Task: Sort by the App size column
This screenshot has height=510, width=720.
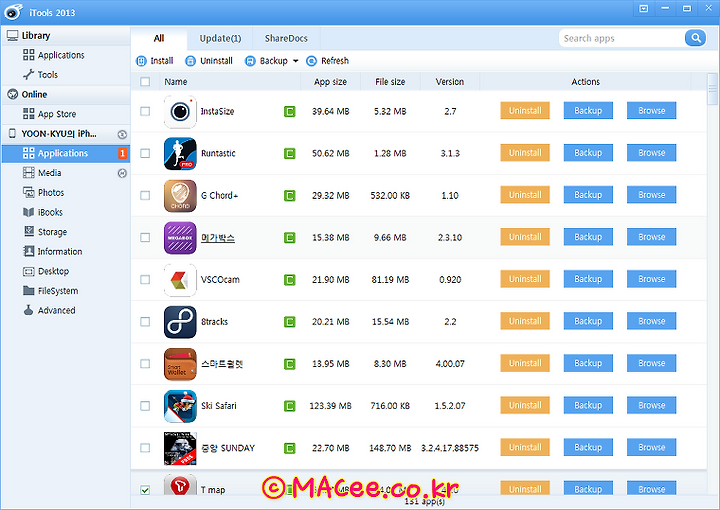Action: (x=331, y=82)
